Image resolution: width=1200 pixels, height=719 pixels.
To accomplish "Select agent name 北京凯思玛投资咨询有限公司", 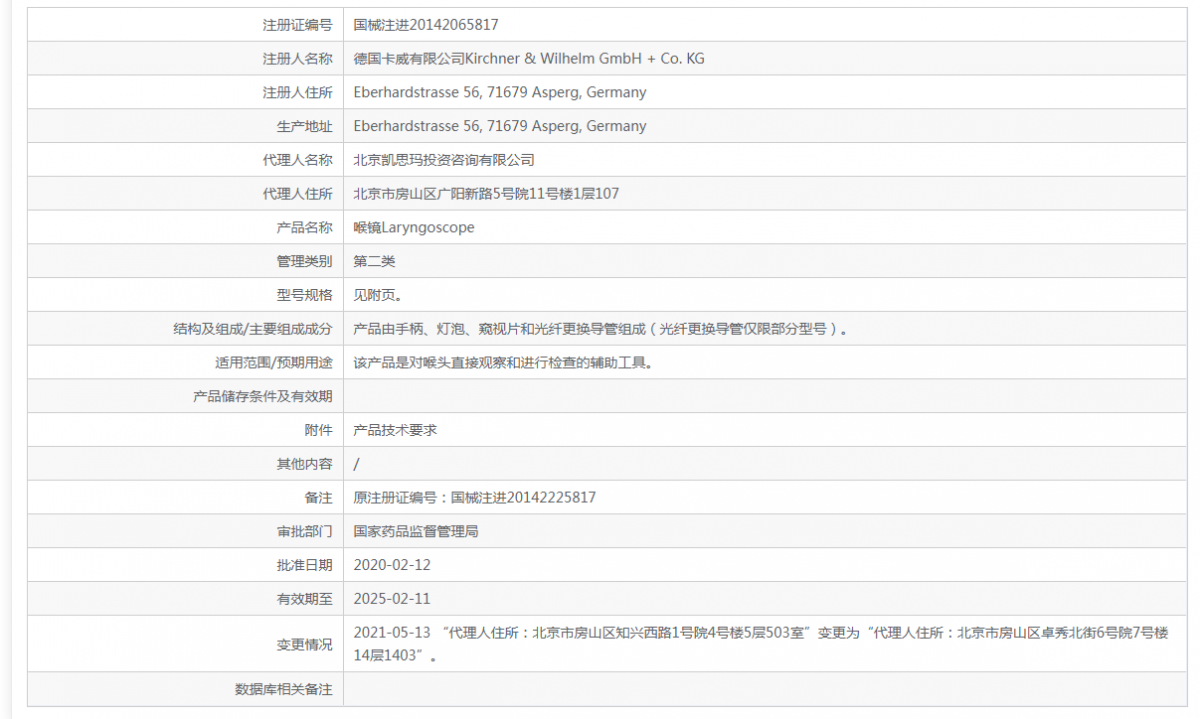I will 444,160.
